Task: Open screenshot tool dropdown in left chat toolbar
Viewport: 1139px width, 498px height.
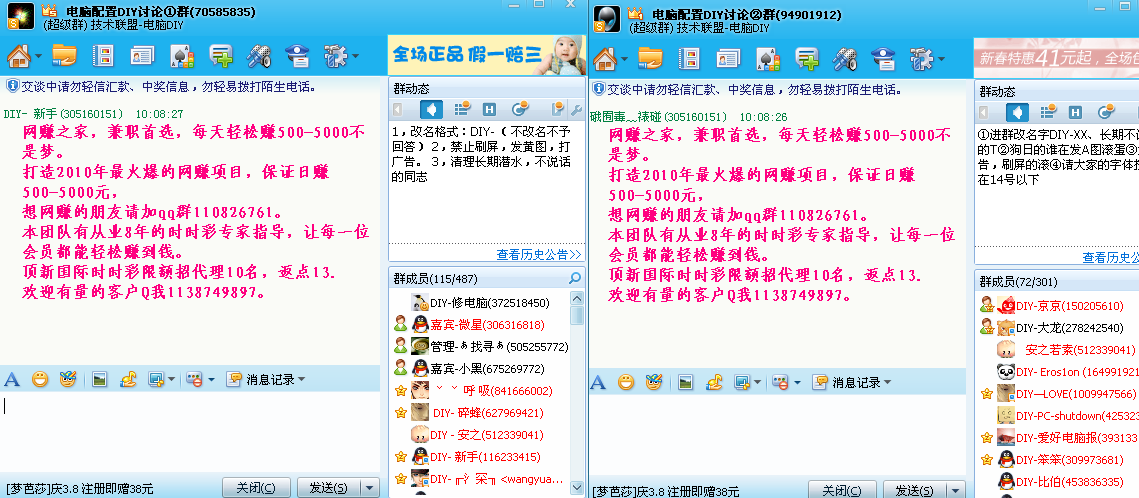Action: point(171,380)
